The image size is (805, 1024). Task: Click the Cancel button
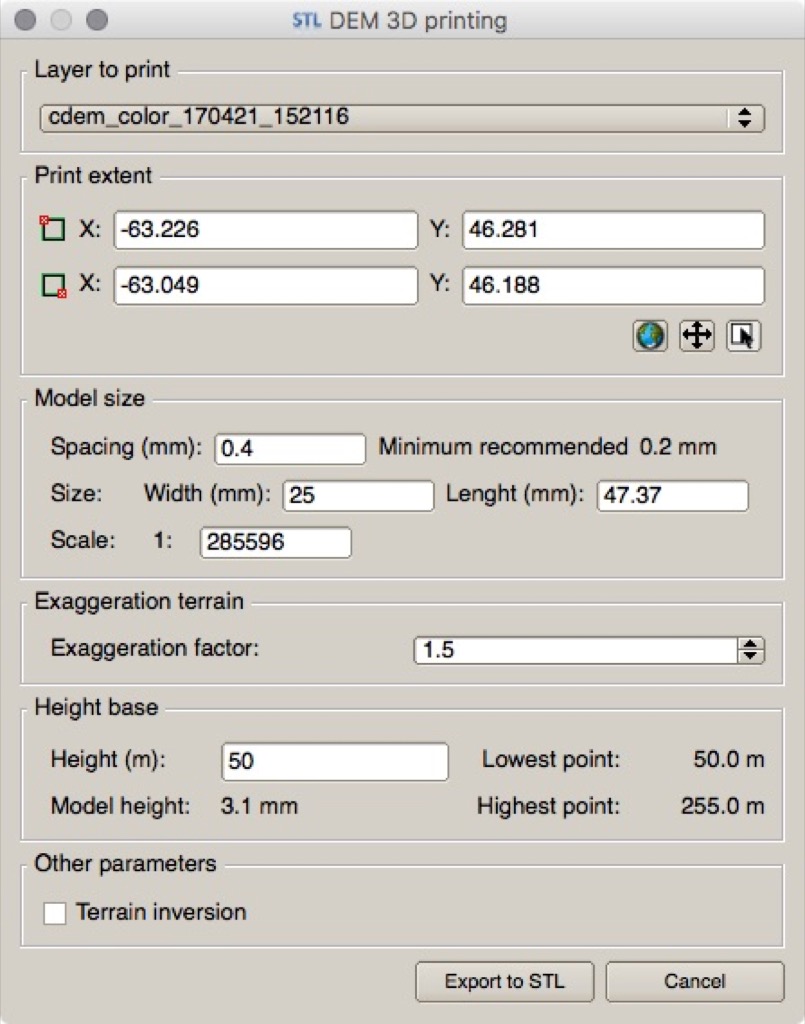(x=695, y=981)
